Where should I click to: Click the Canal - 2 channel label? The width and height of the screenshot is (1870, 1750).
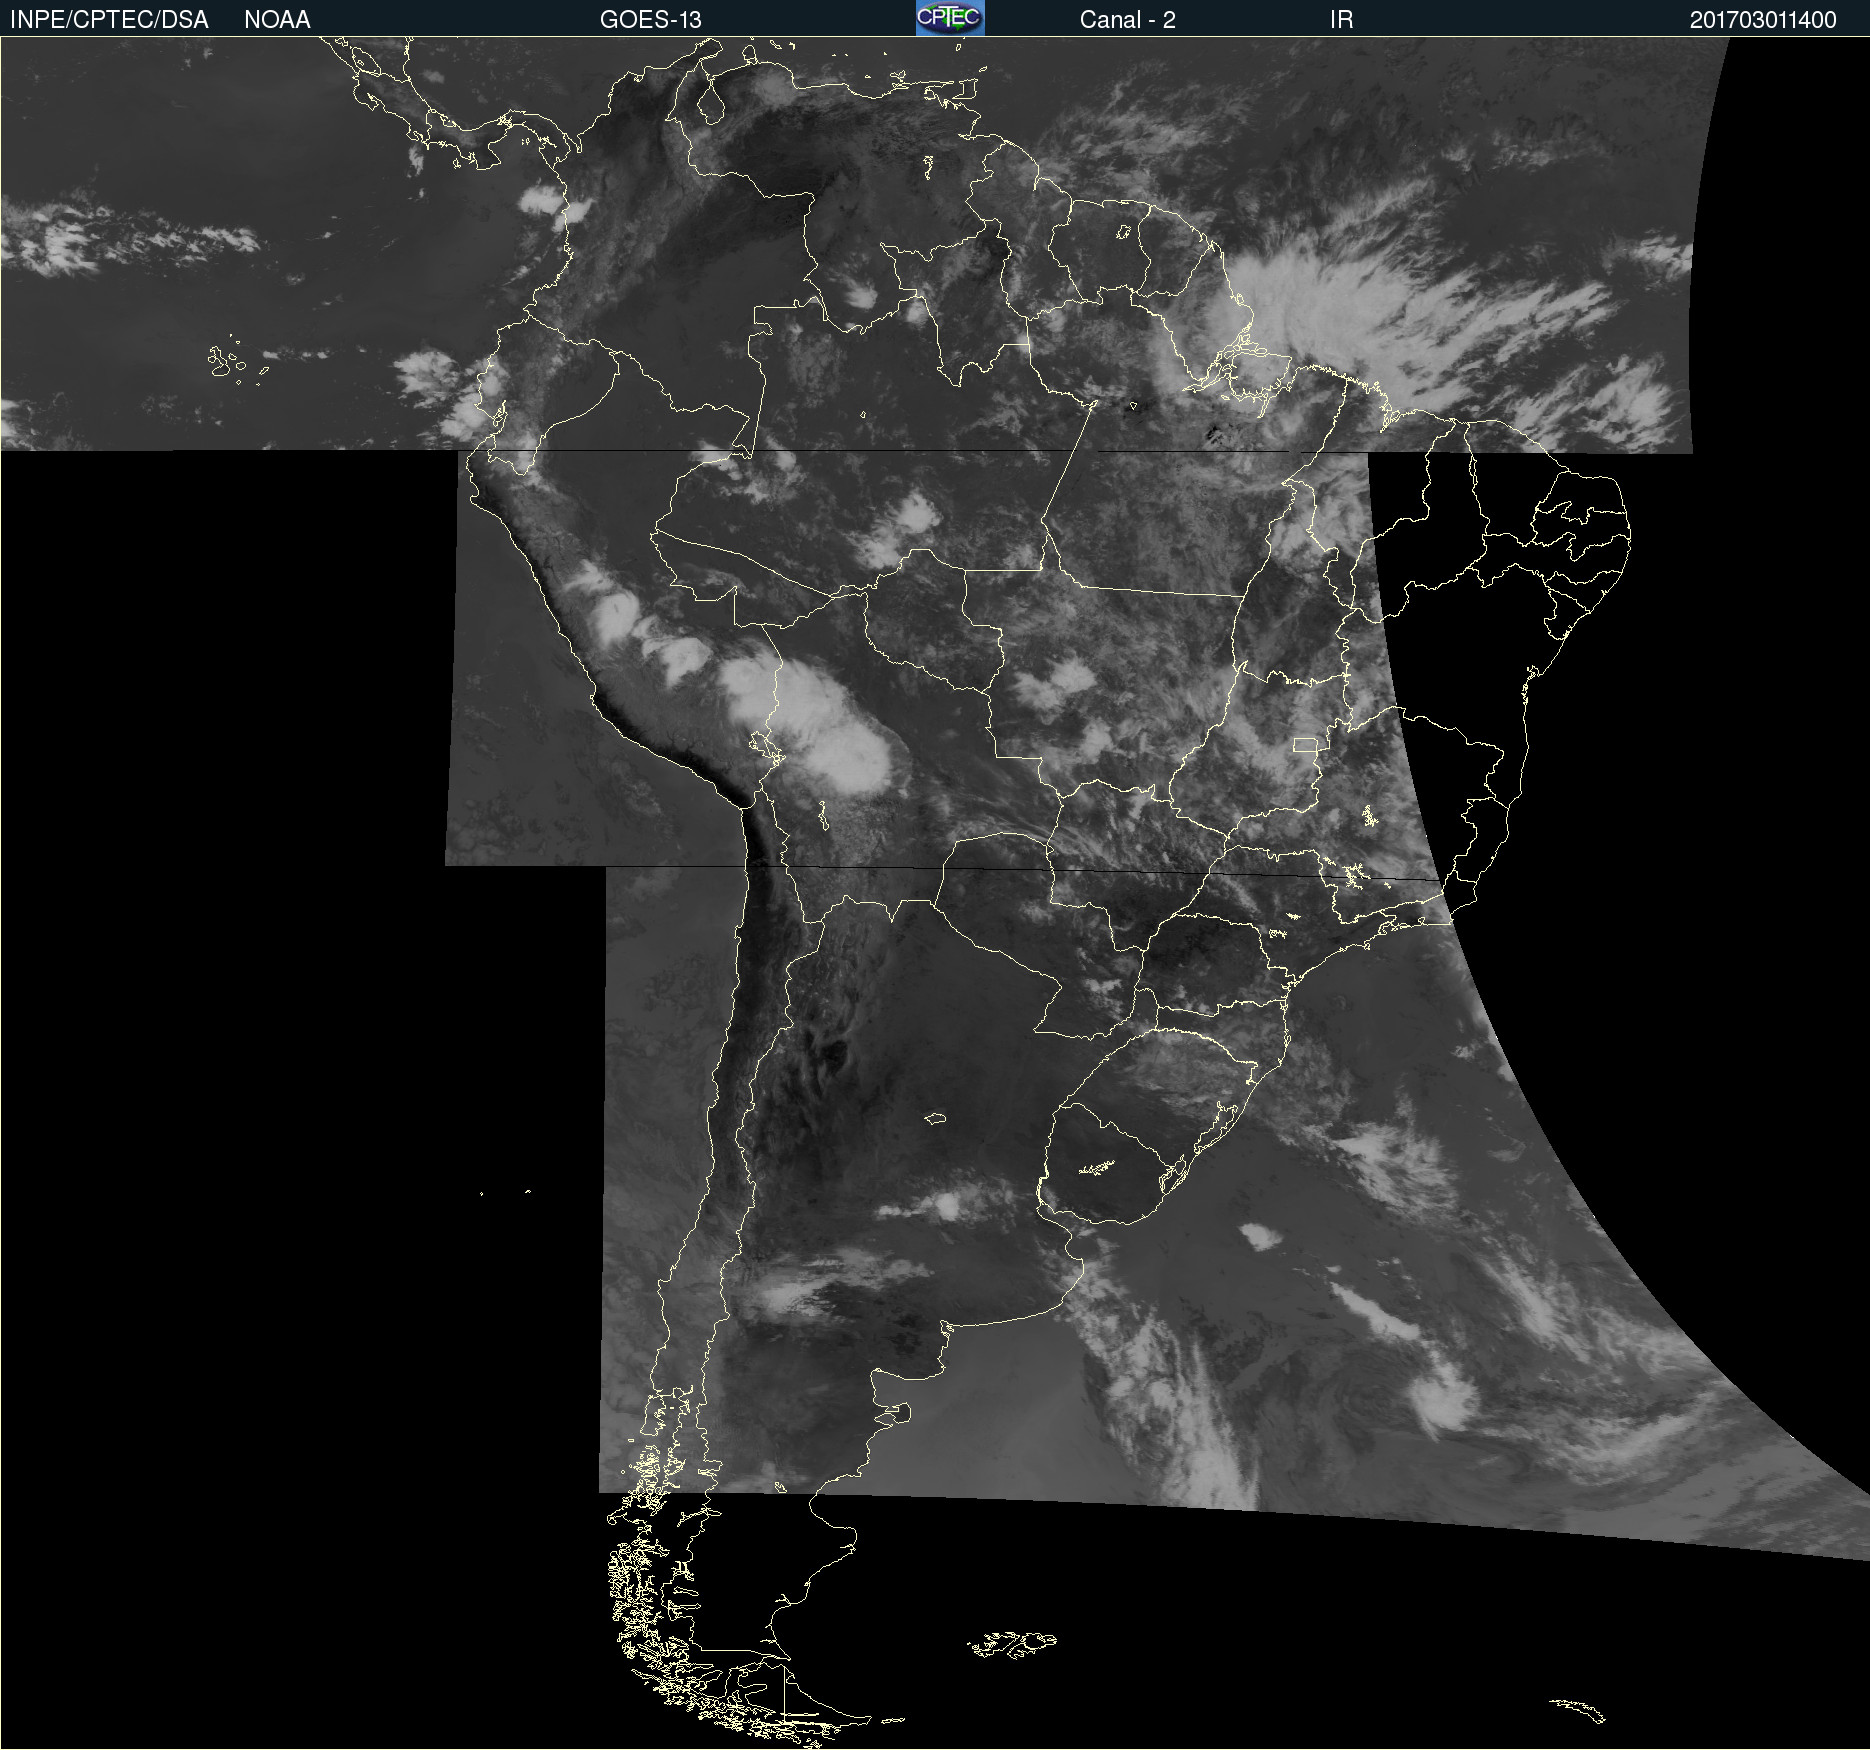(x=1127, y=19)
